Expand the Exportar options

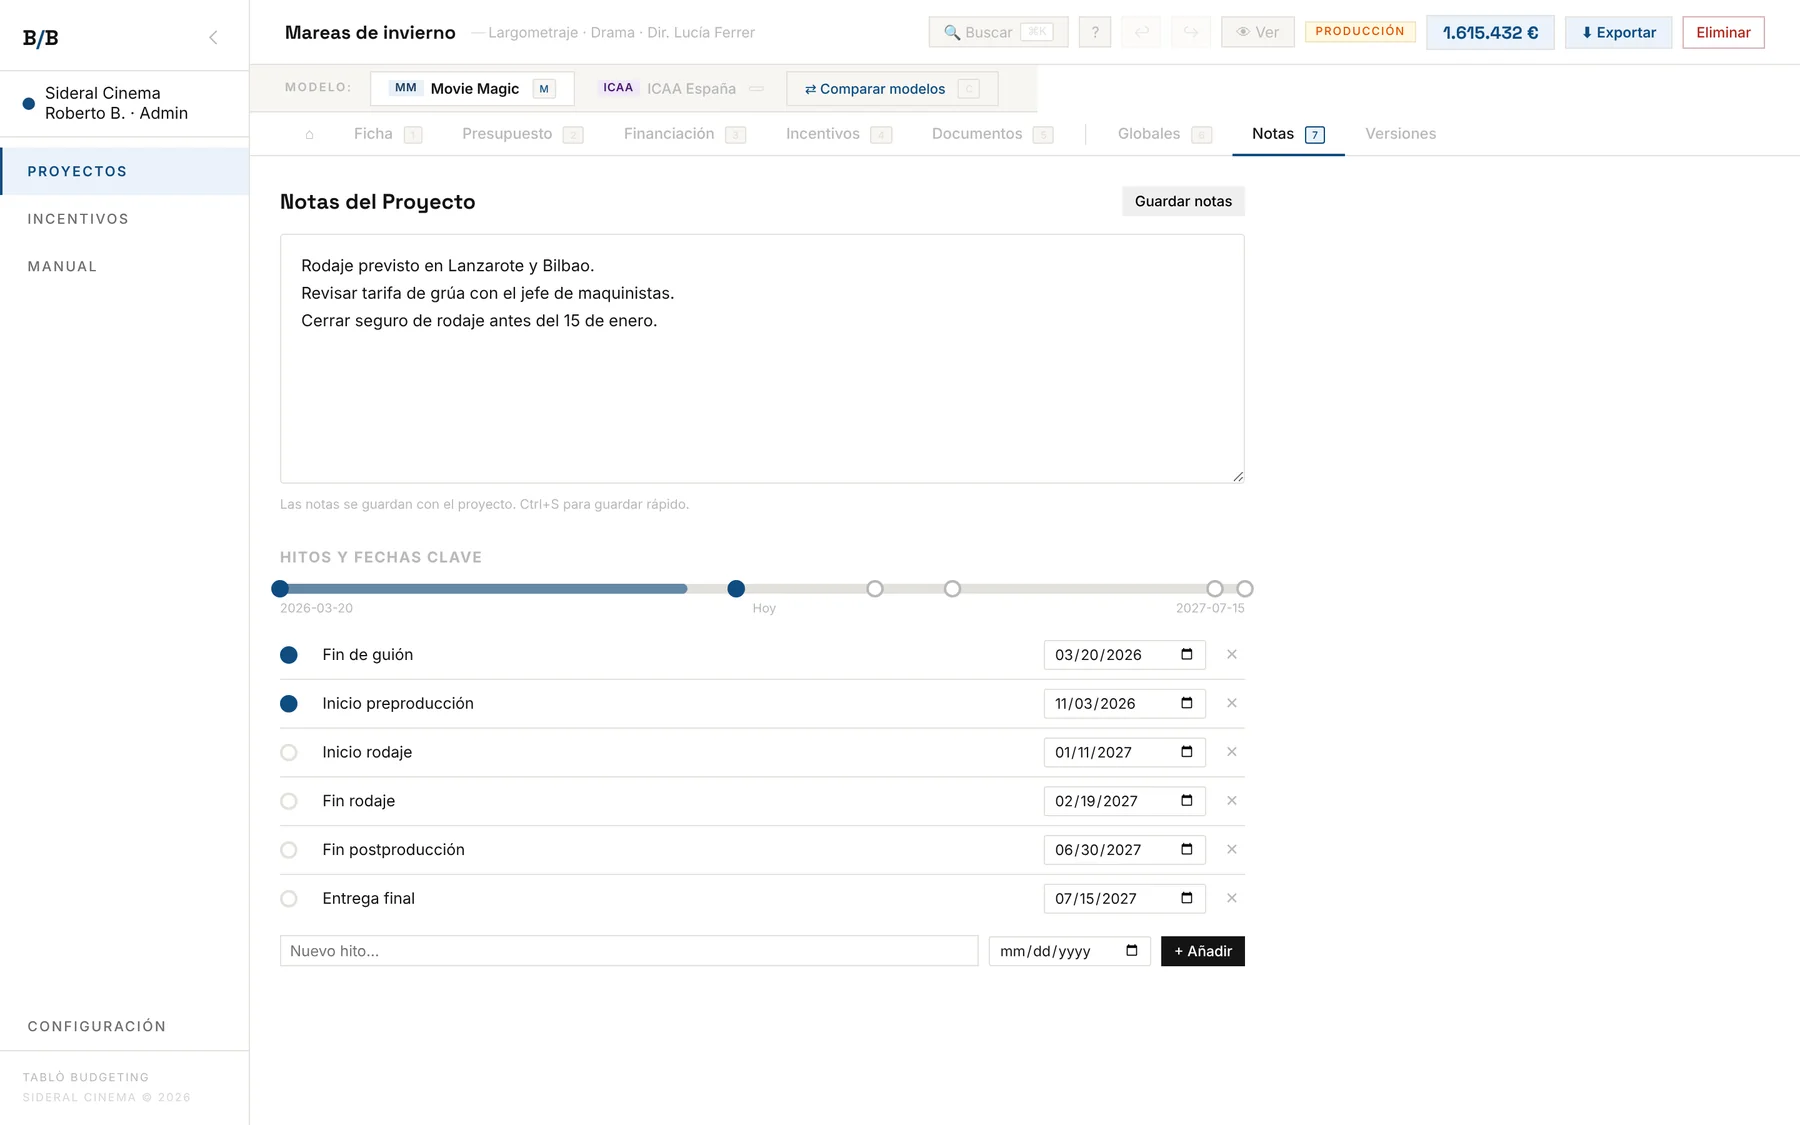[1618, 32]
